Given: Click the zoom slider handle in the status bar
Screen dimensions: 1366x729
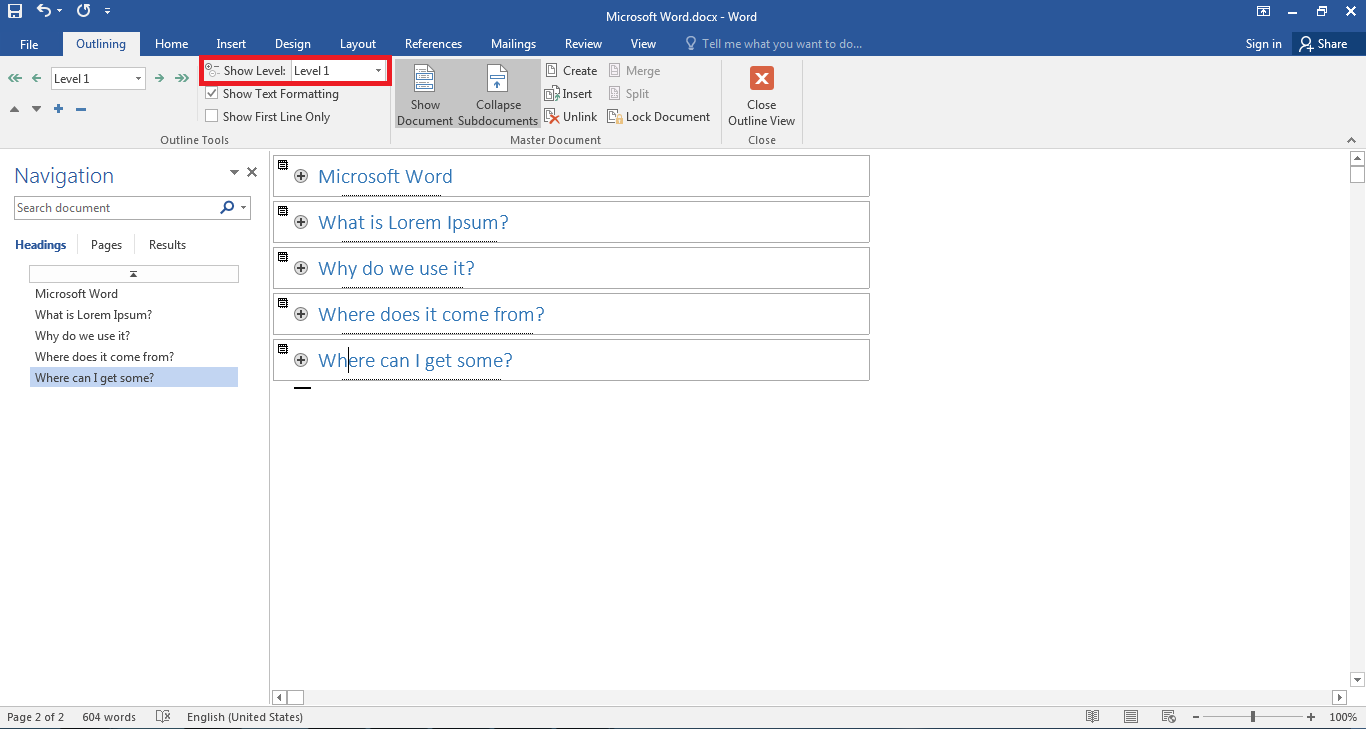Looking at the screenshot, I should pos(1252,717).
